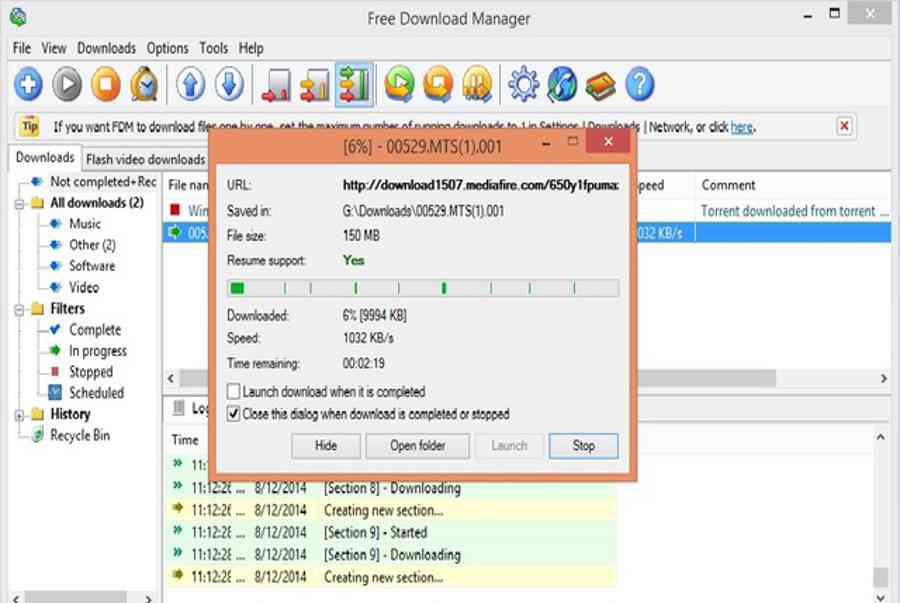Select light traffic usage mode icon
The height and width of the screenshot is (603, 900).
click(276, 85)
